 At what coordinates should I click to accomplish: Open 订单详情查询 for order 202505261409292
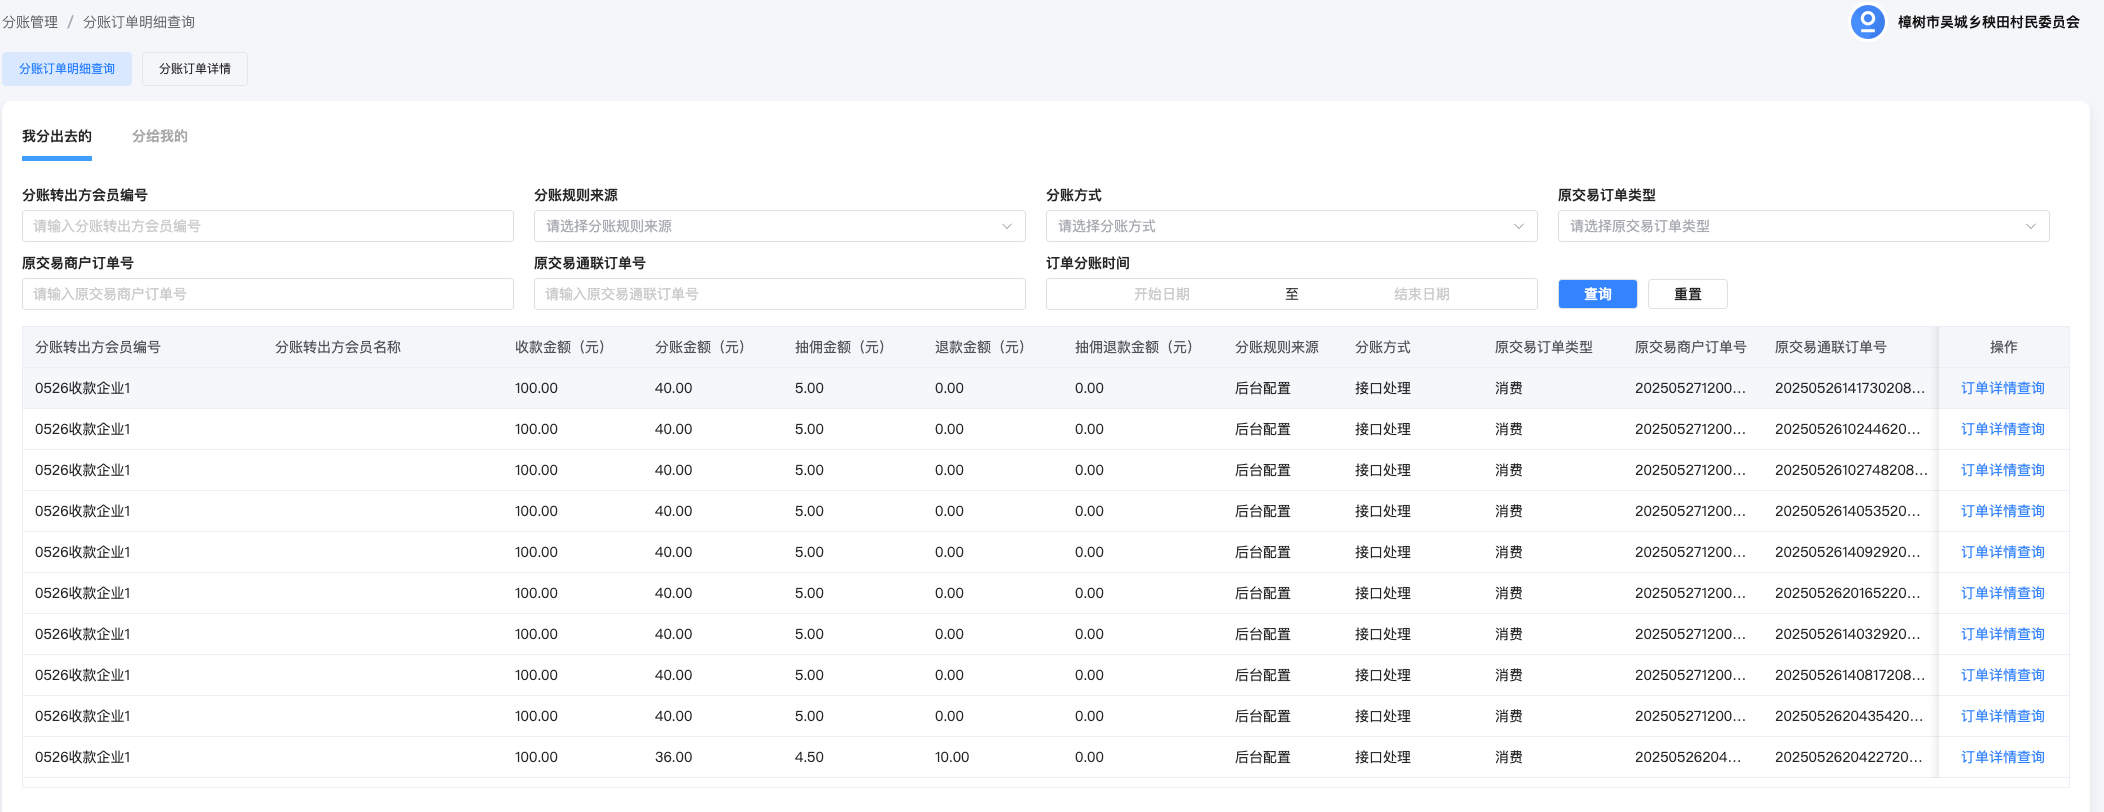point(2002,552)
